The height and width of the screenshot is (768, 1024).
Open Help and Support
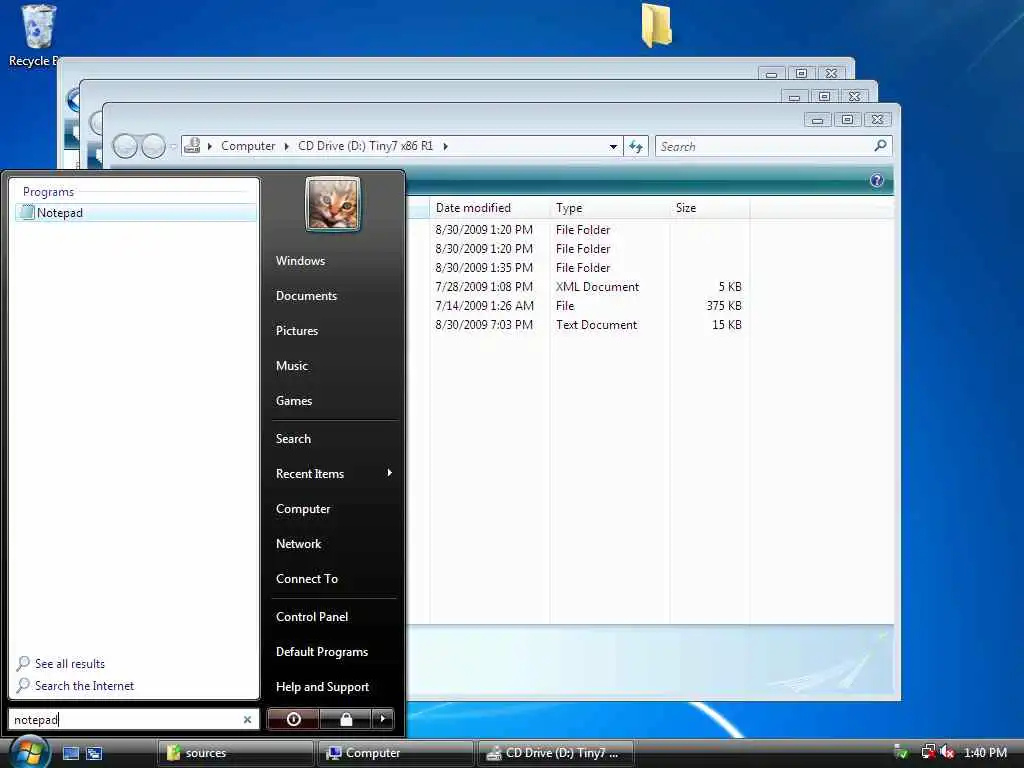pos(322,687)
